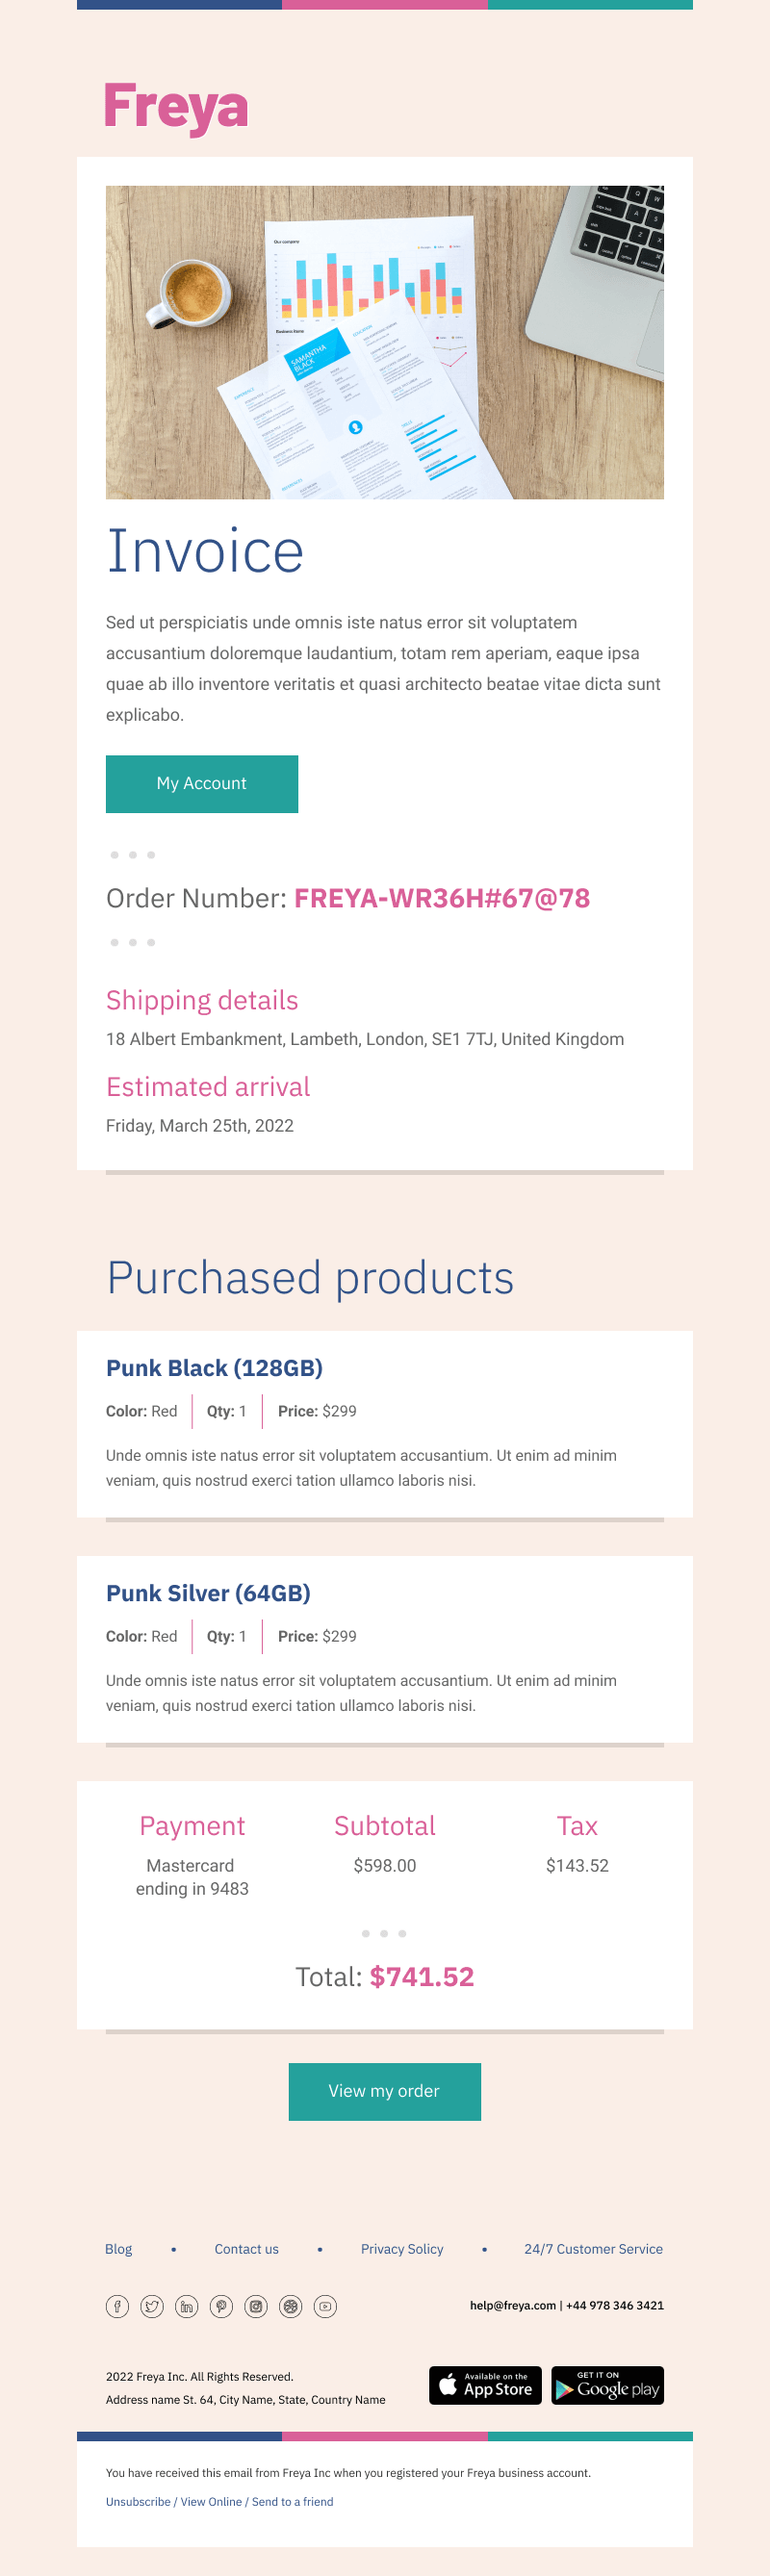Open the Privacy Solicy footer link
770x2576 pixels.
pos(402,2249)
